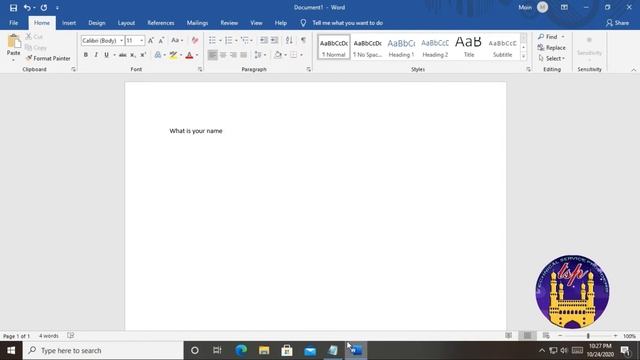Click the Tell me what you want to do box

pos(347,23)
